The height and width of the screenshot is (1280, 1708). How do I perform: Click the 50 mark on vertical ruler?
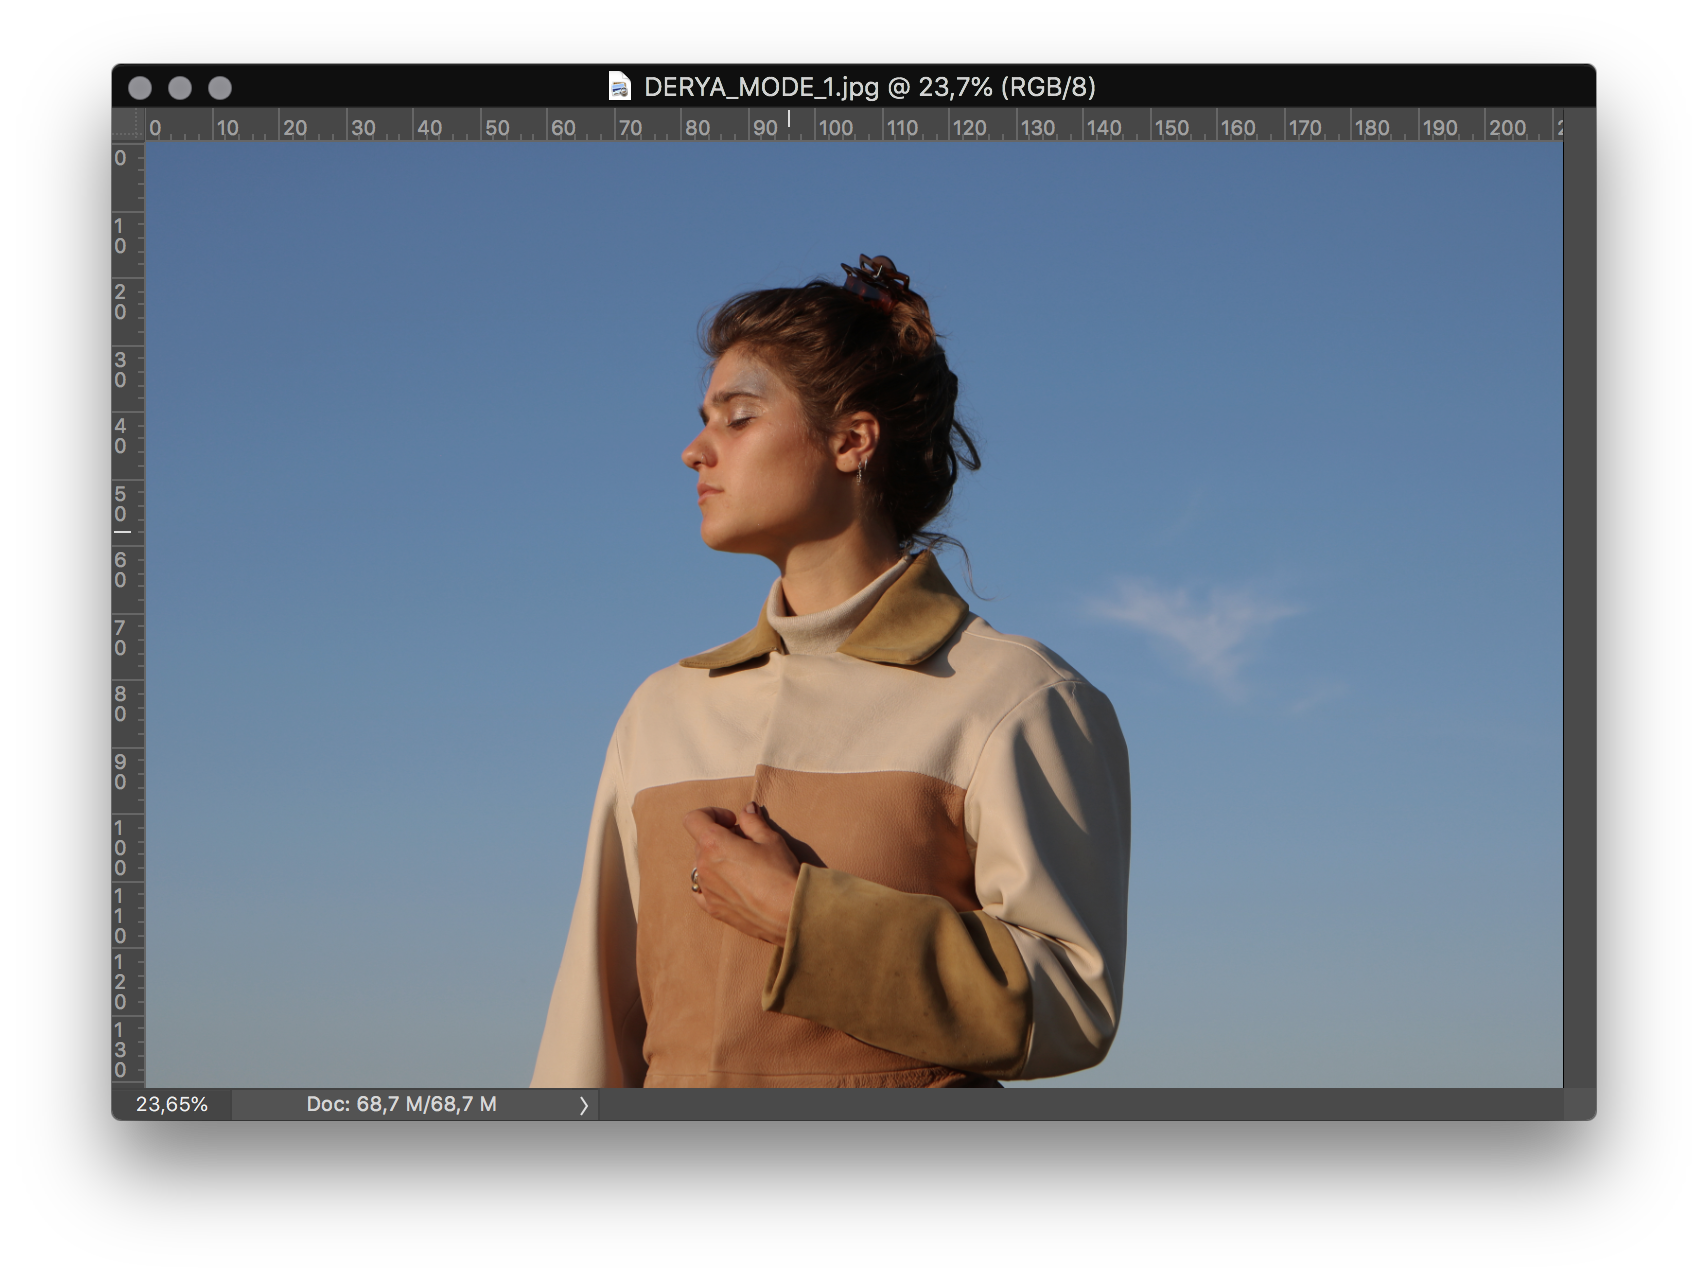120,504
